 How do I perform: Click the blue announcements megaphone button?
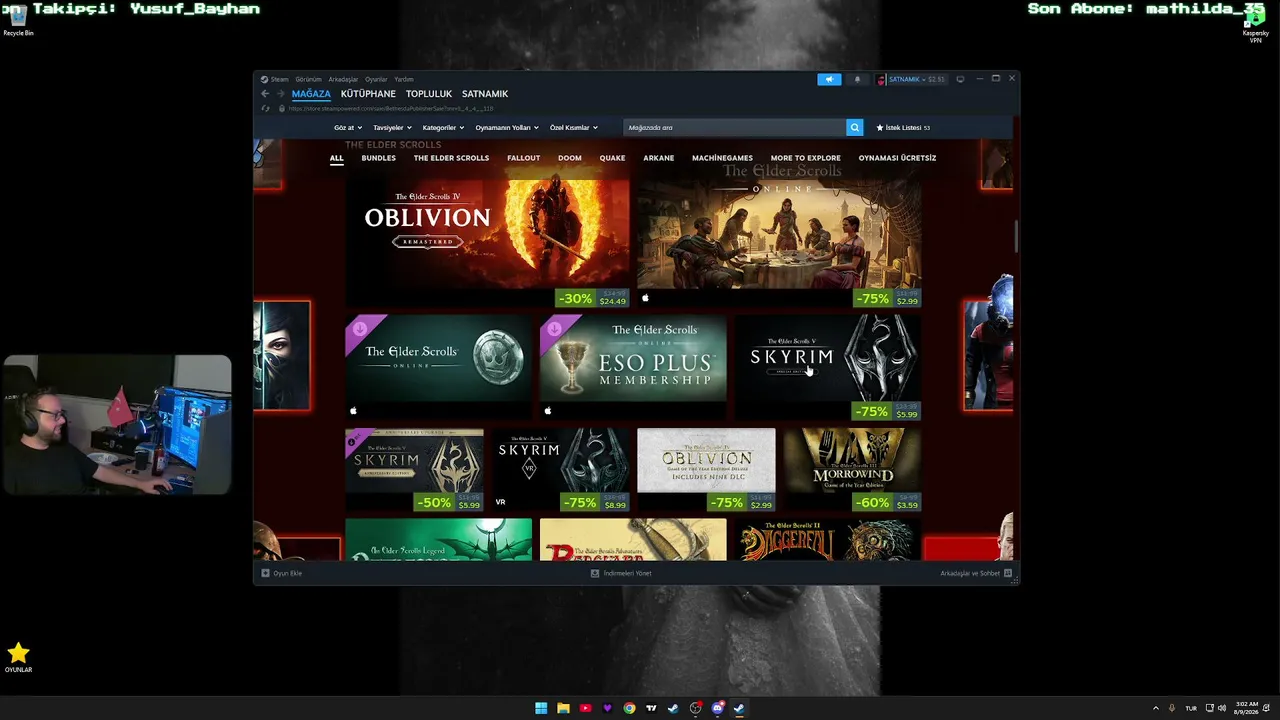[x=829, y=79]
